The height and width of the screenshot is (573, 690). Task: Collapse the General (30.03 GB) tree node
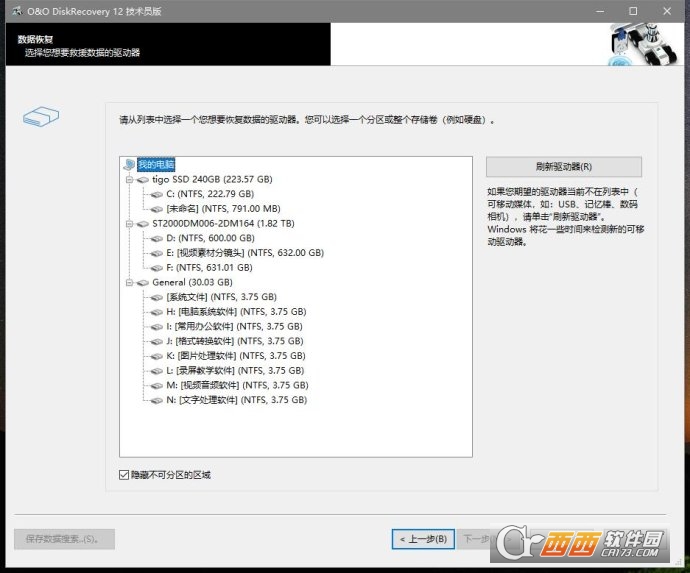(x=129, y=283)
